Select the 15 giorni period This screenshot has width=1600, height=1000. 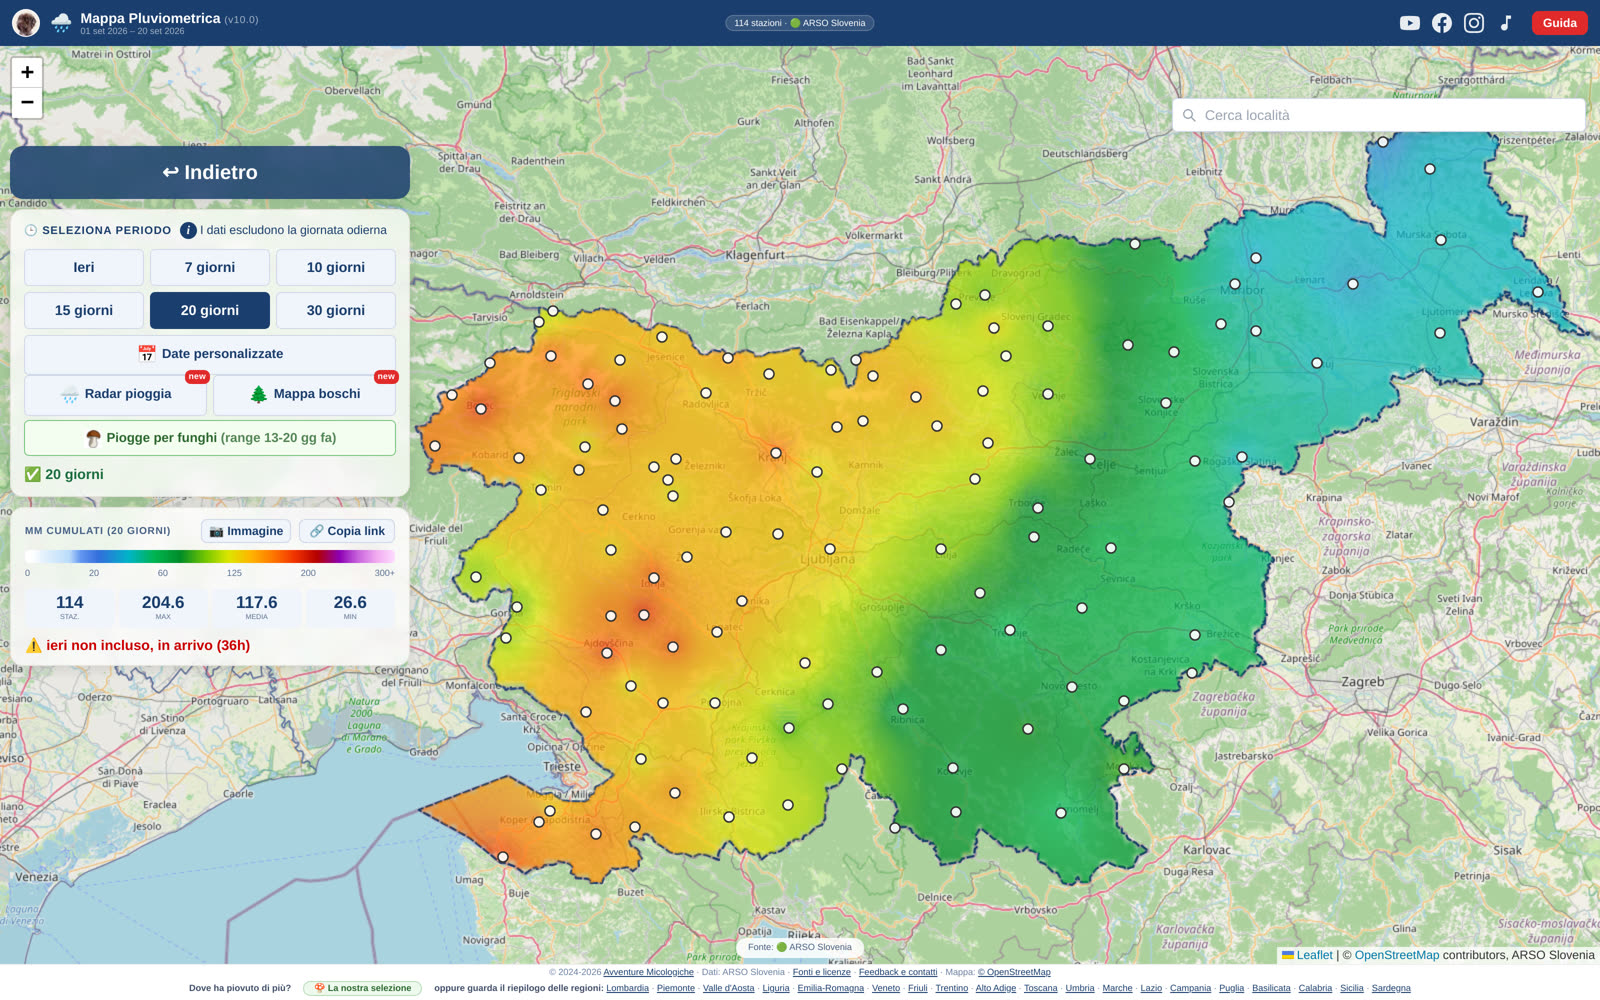click(x=84, y=310)
